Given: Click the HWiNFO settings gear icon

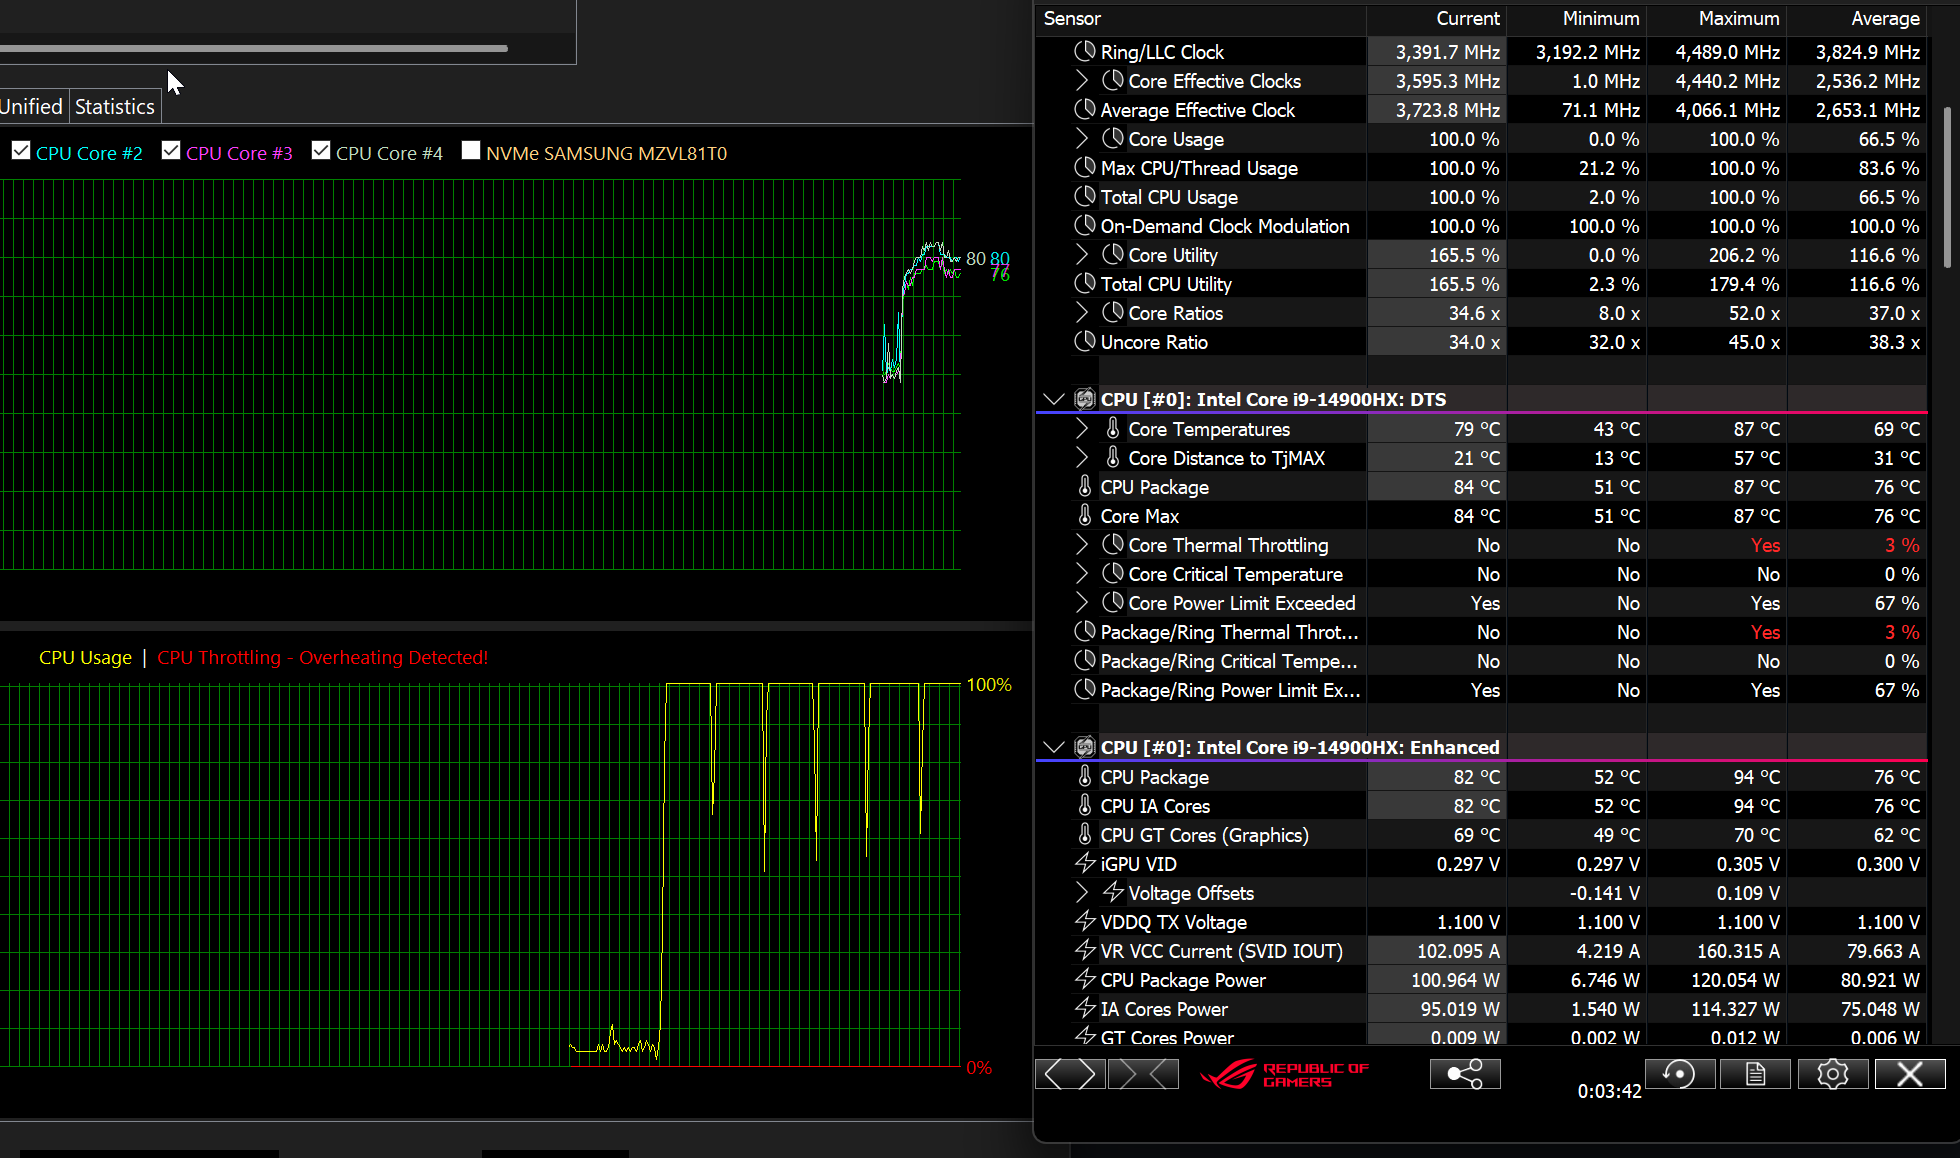Looking at the screenshot, I should (1832, 1074).
